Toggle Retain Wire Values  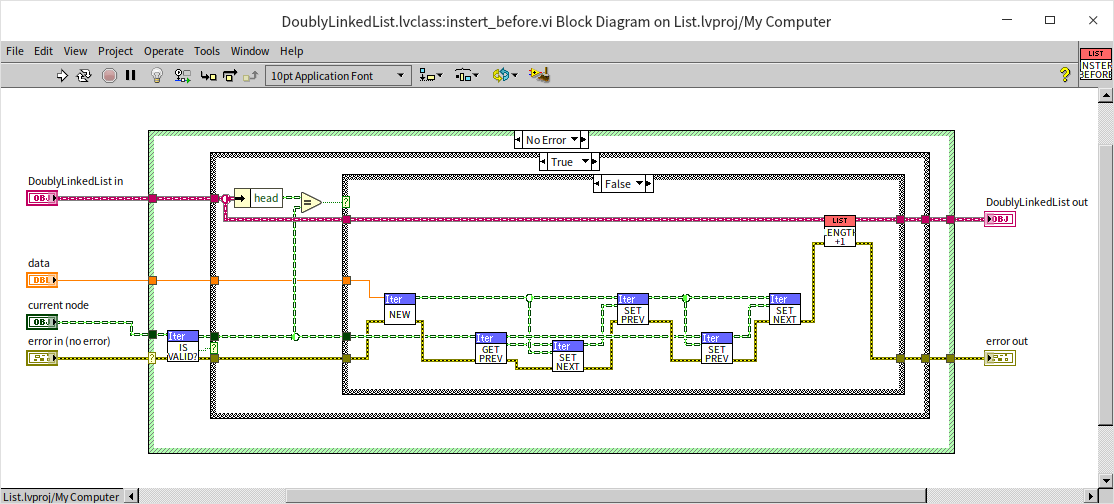[x=182, y=75]
